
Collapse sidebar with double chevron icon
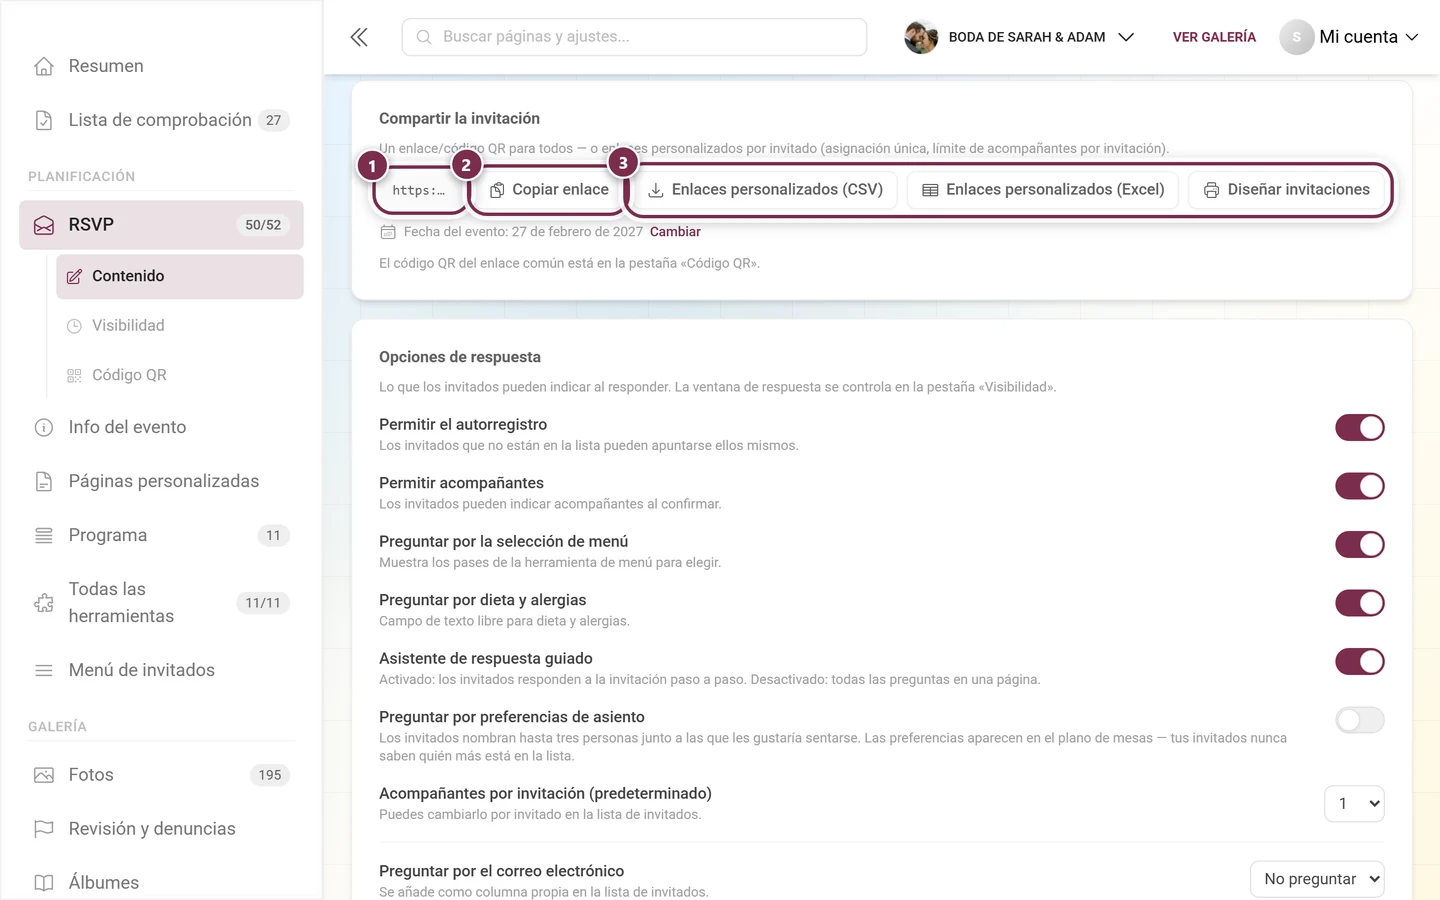[x=359, y=37]
